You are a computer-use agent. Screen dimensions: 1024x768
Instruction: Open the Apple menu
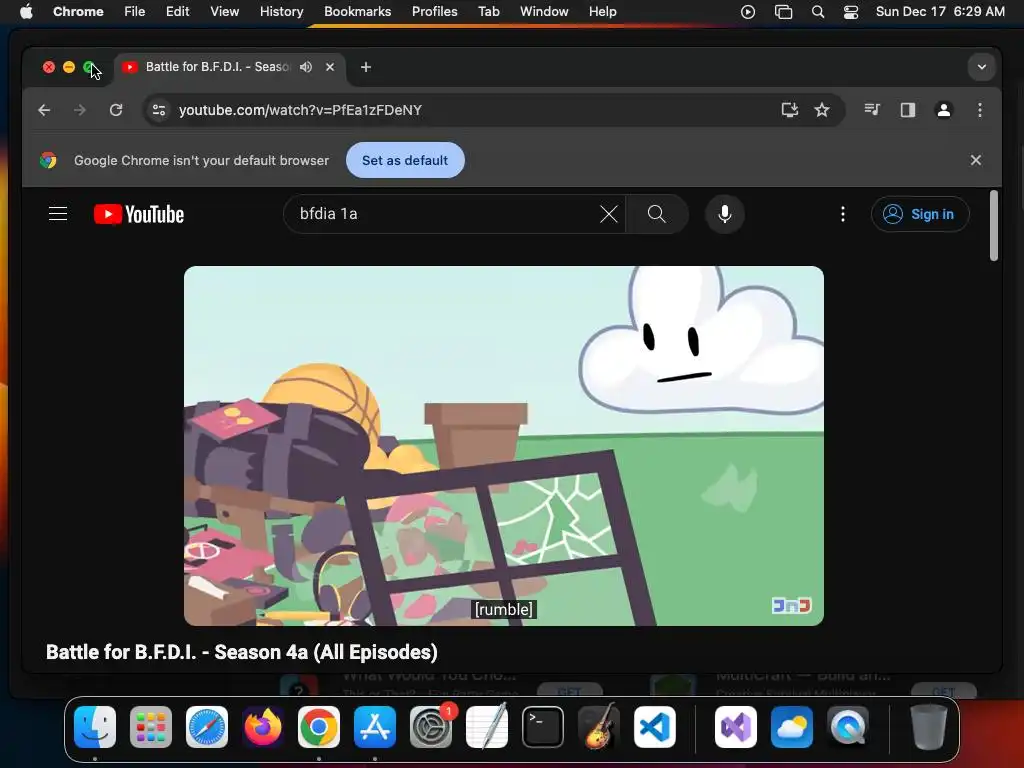click(x=26, y=11)
